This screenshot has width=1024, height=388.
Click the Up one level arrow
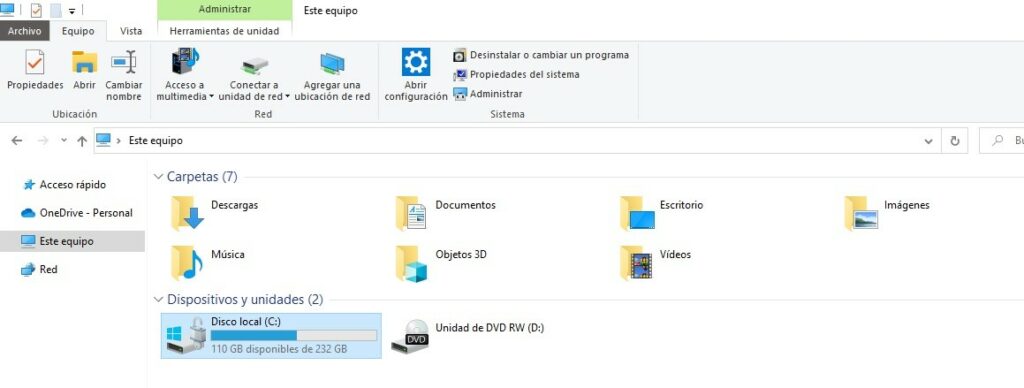(82, 140)
